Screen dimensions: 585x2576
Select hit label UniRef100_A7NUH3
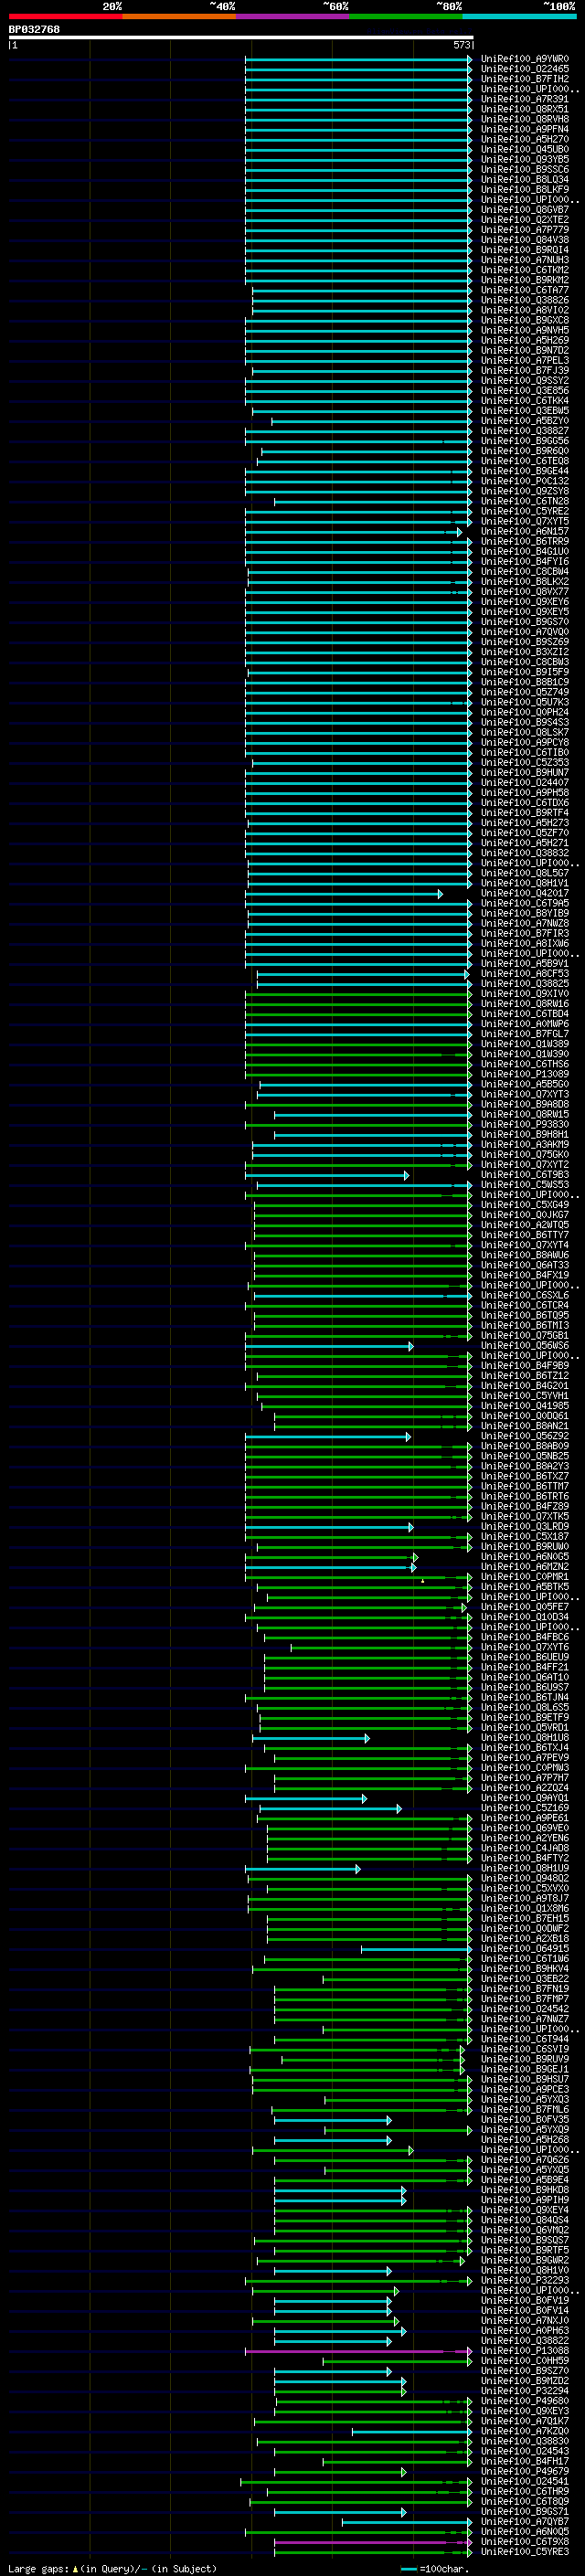[524, 260]
